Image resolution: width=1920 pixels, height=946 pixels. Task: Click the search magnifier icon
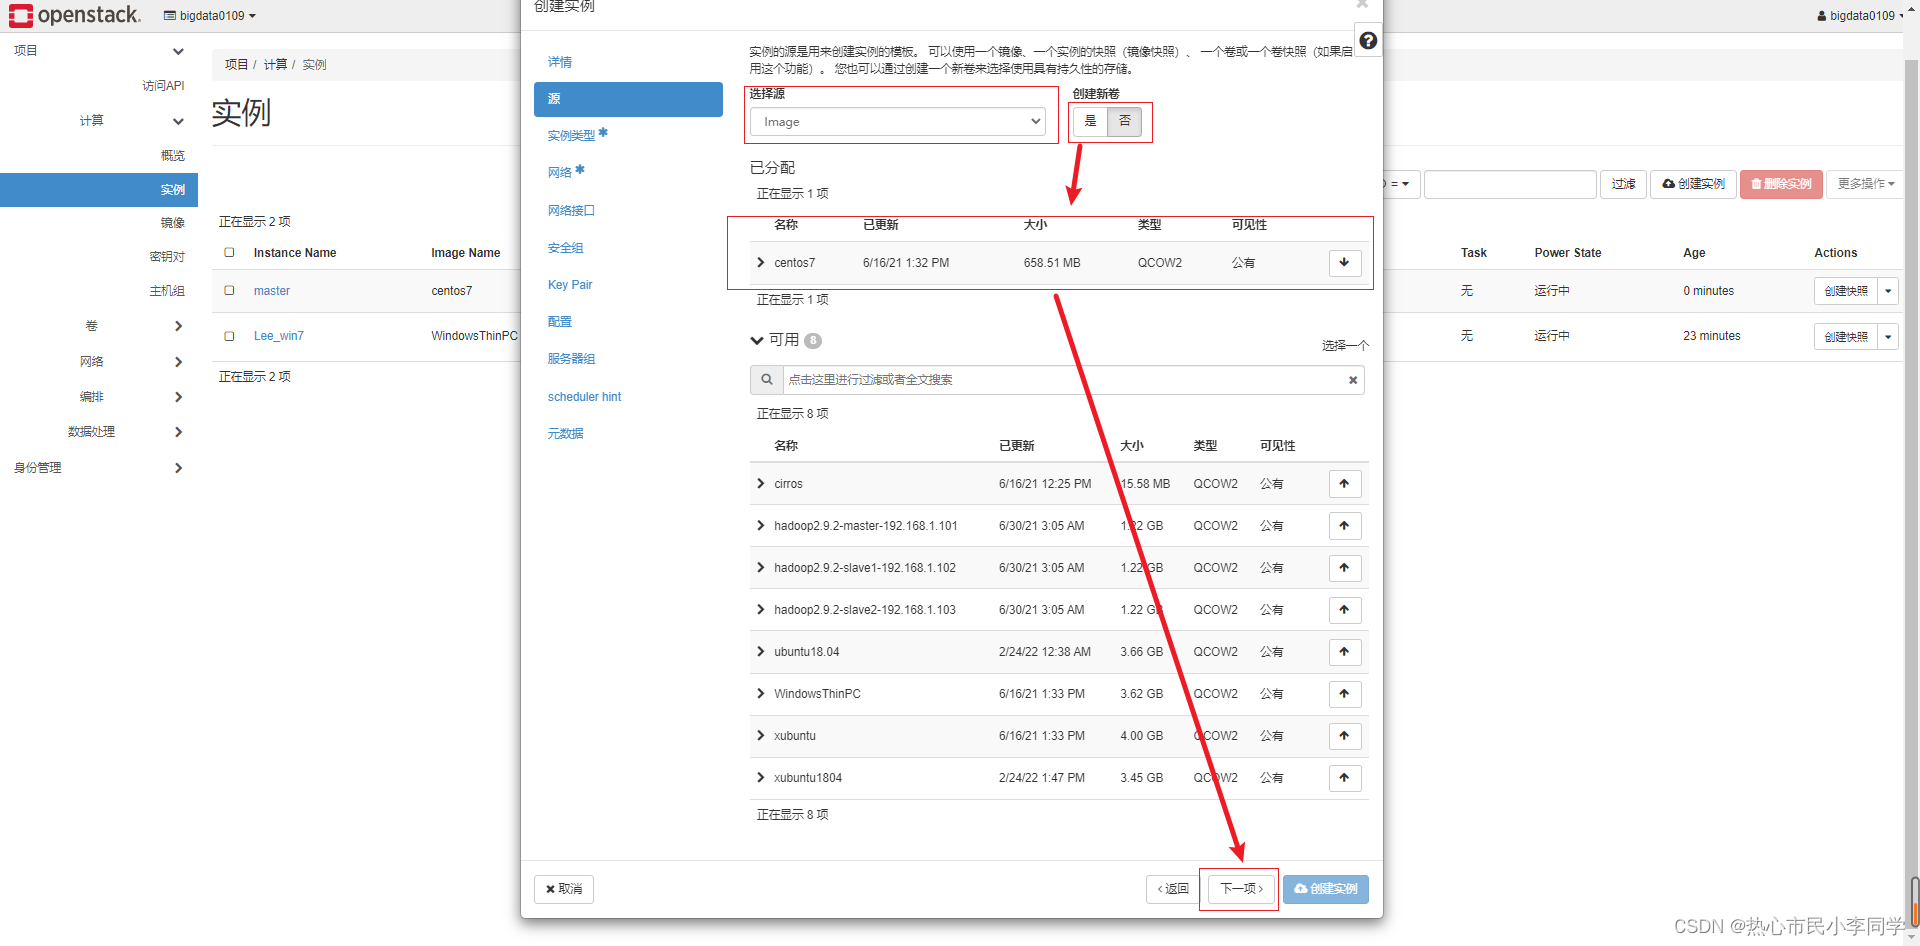click(767, 380)
